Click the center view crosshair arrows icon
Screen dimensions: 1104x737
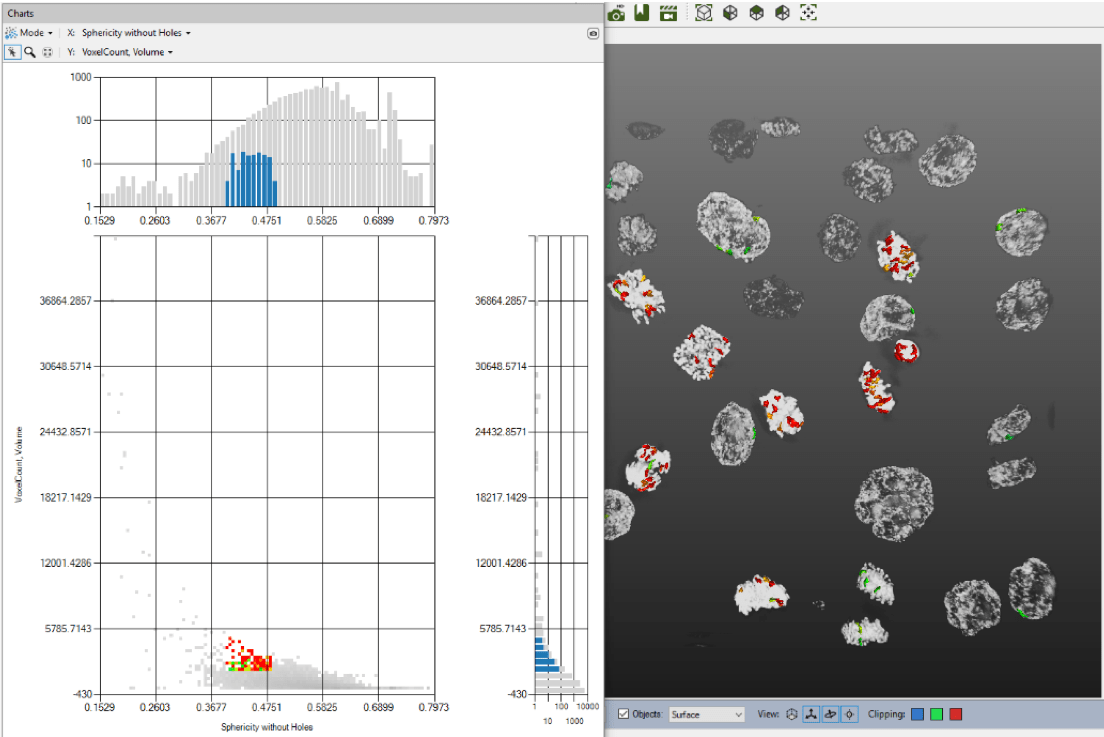(x=808, y=13)
